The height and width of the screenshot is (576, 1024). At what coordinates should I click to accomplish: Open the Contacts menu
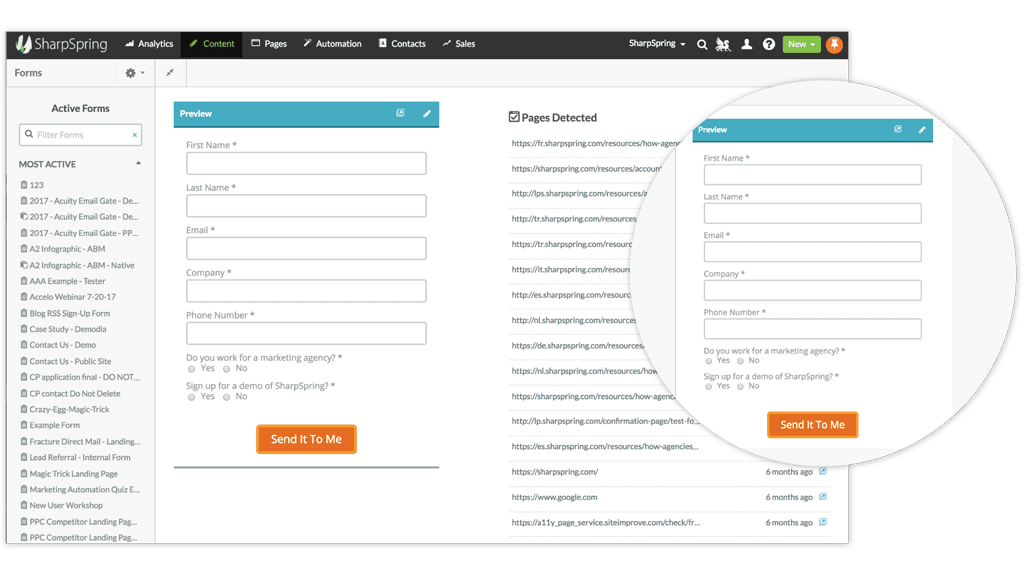pyautogui.click(x=402, y=44)
